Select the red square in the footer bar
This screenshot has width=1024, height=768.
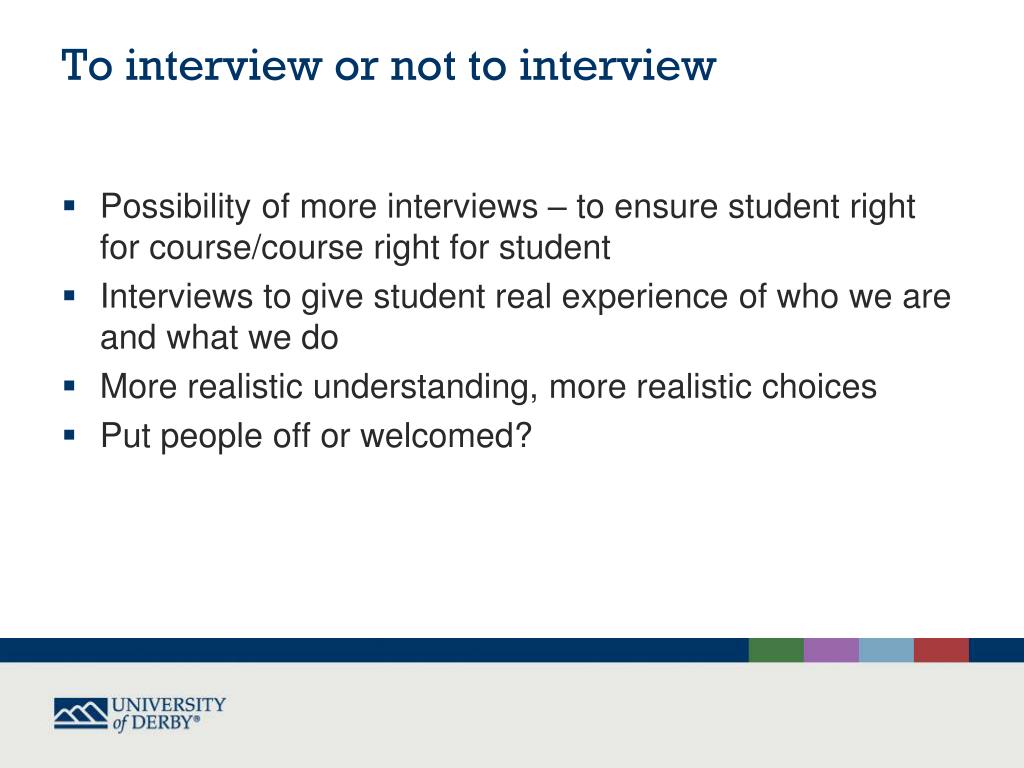[941, 650]
